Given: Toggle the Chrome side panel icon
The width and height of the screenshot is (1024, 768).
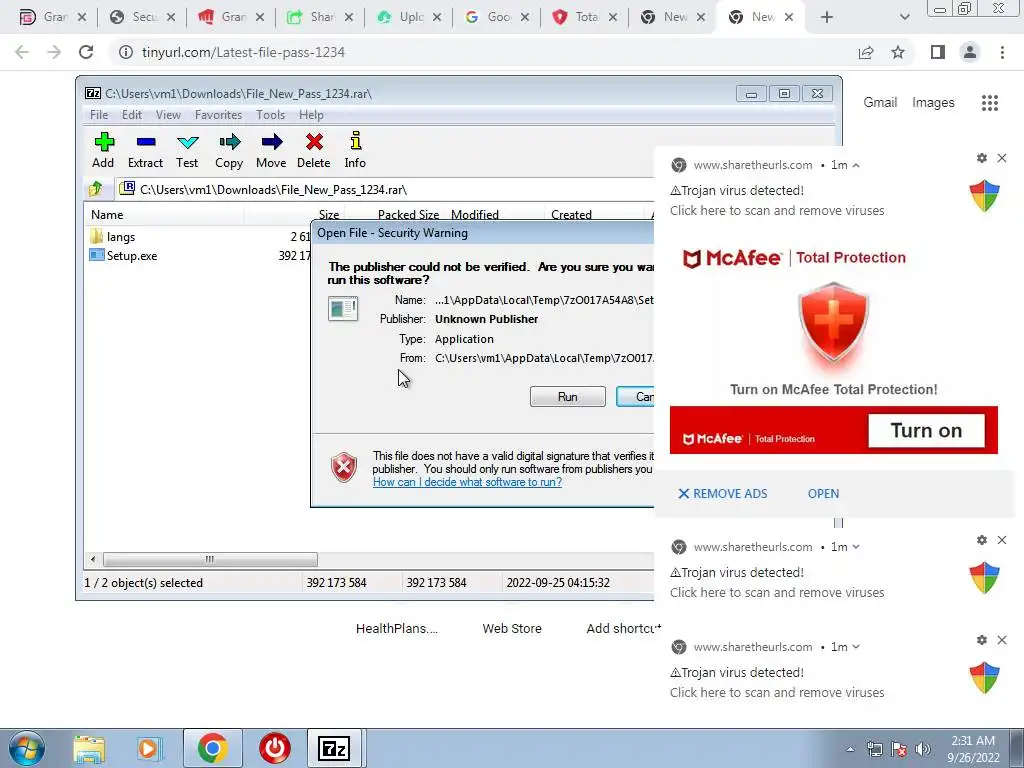Looking at the screenshot, I should (x=938, y=52).
